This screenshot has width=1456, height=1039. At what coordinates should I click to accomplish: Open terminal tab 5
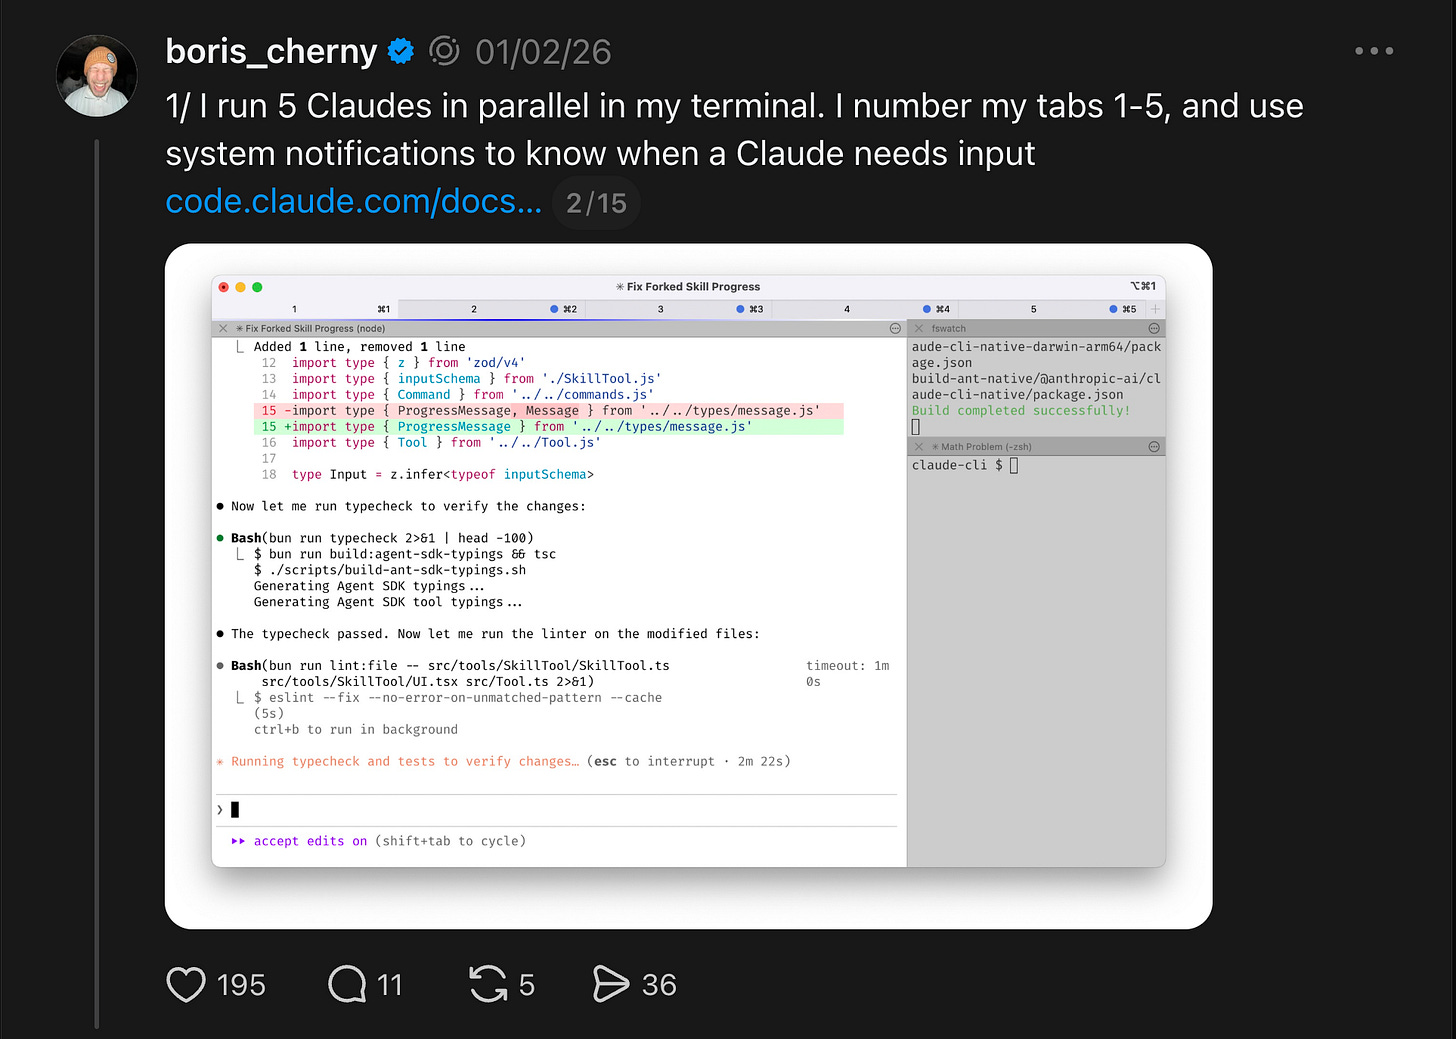pyautogui.click(x=1050, y=309)
